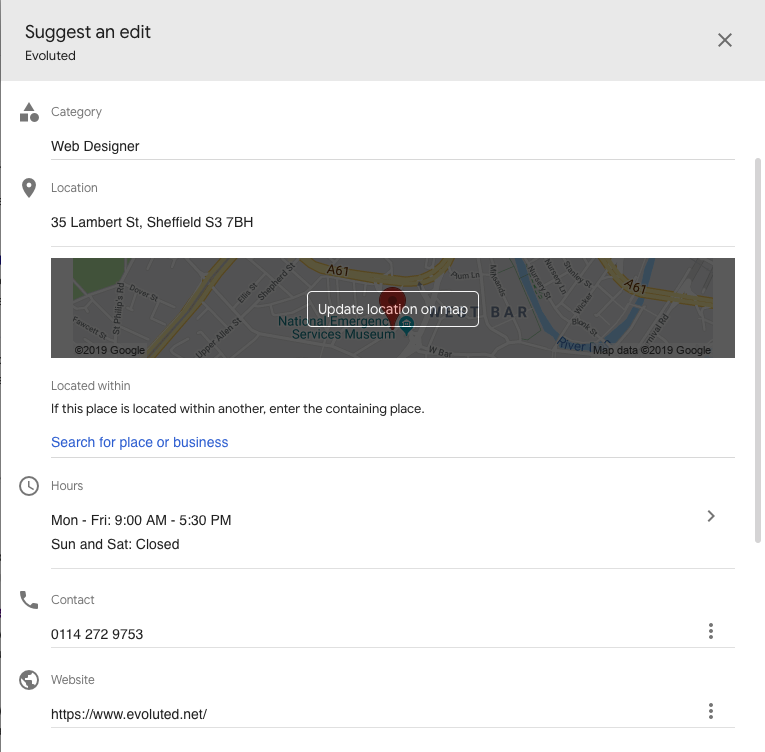This screenshot has width=765, height=752.
Task: Edit the 35 Lambert St address field
Action: [390, 222]
